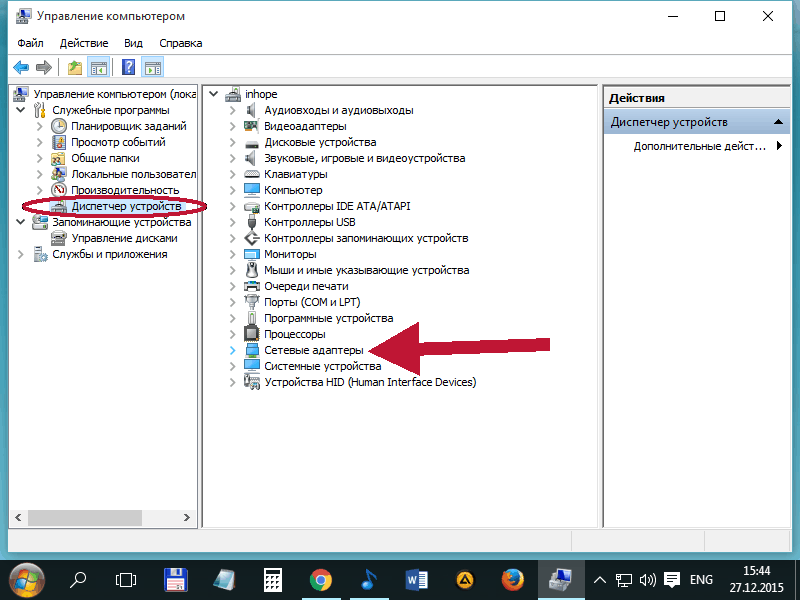The width and height of the screenshot is (800, 600).
Task: Click the Мыши и иные указывающие устройства icon
Action: pos(252,270)
